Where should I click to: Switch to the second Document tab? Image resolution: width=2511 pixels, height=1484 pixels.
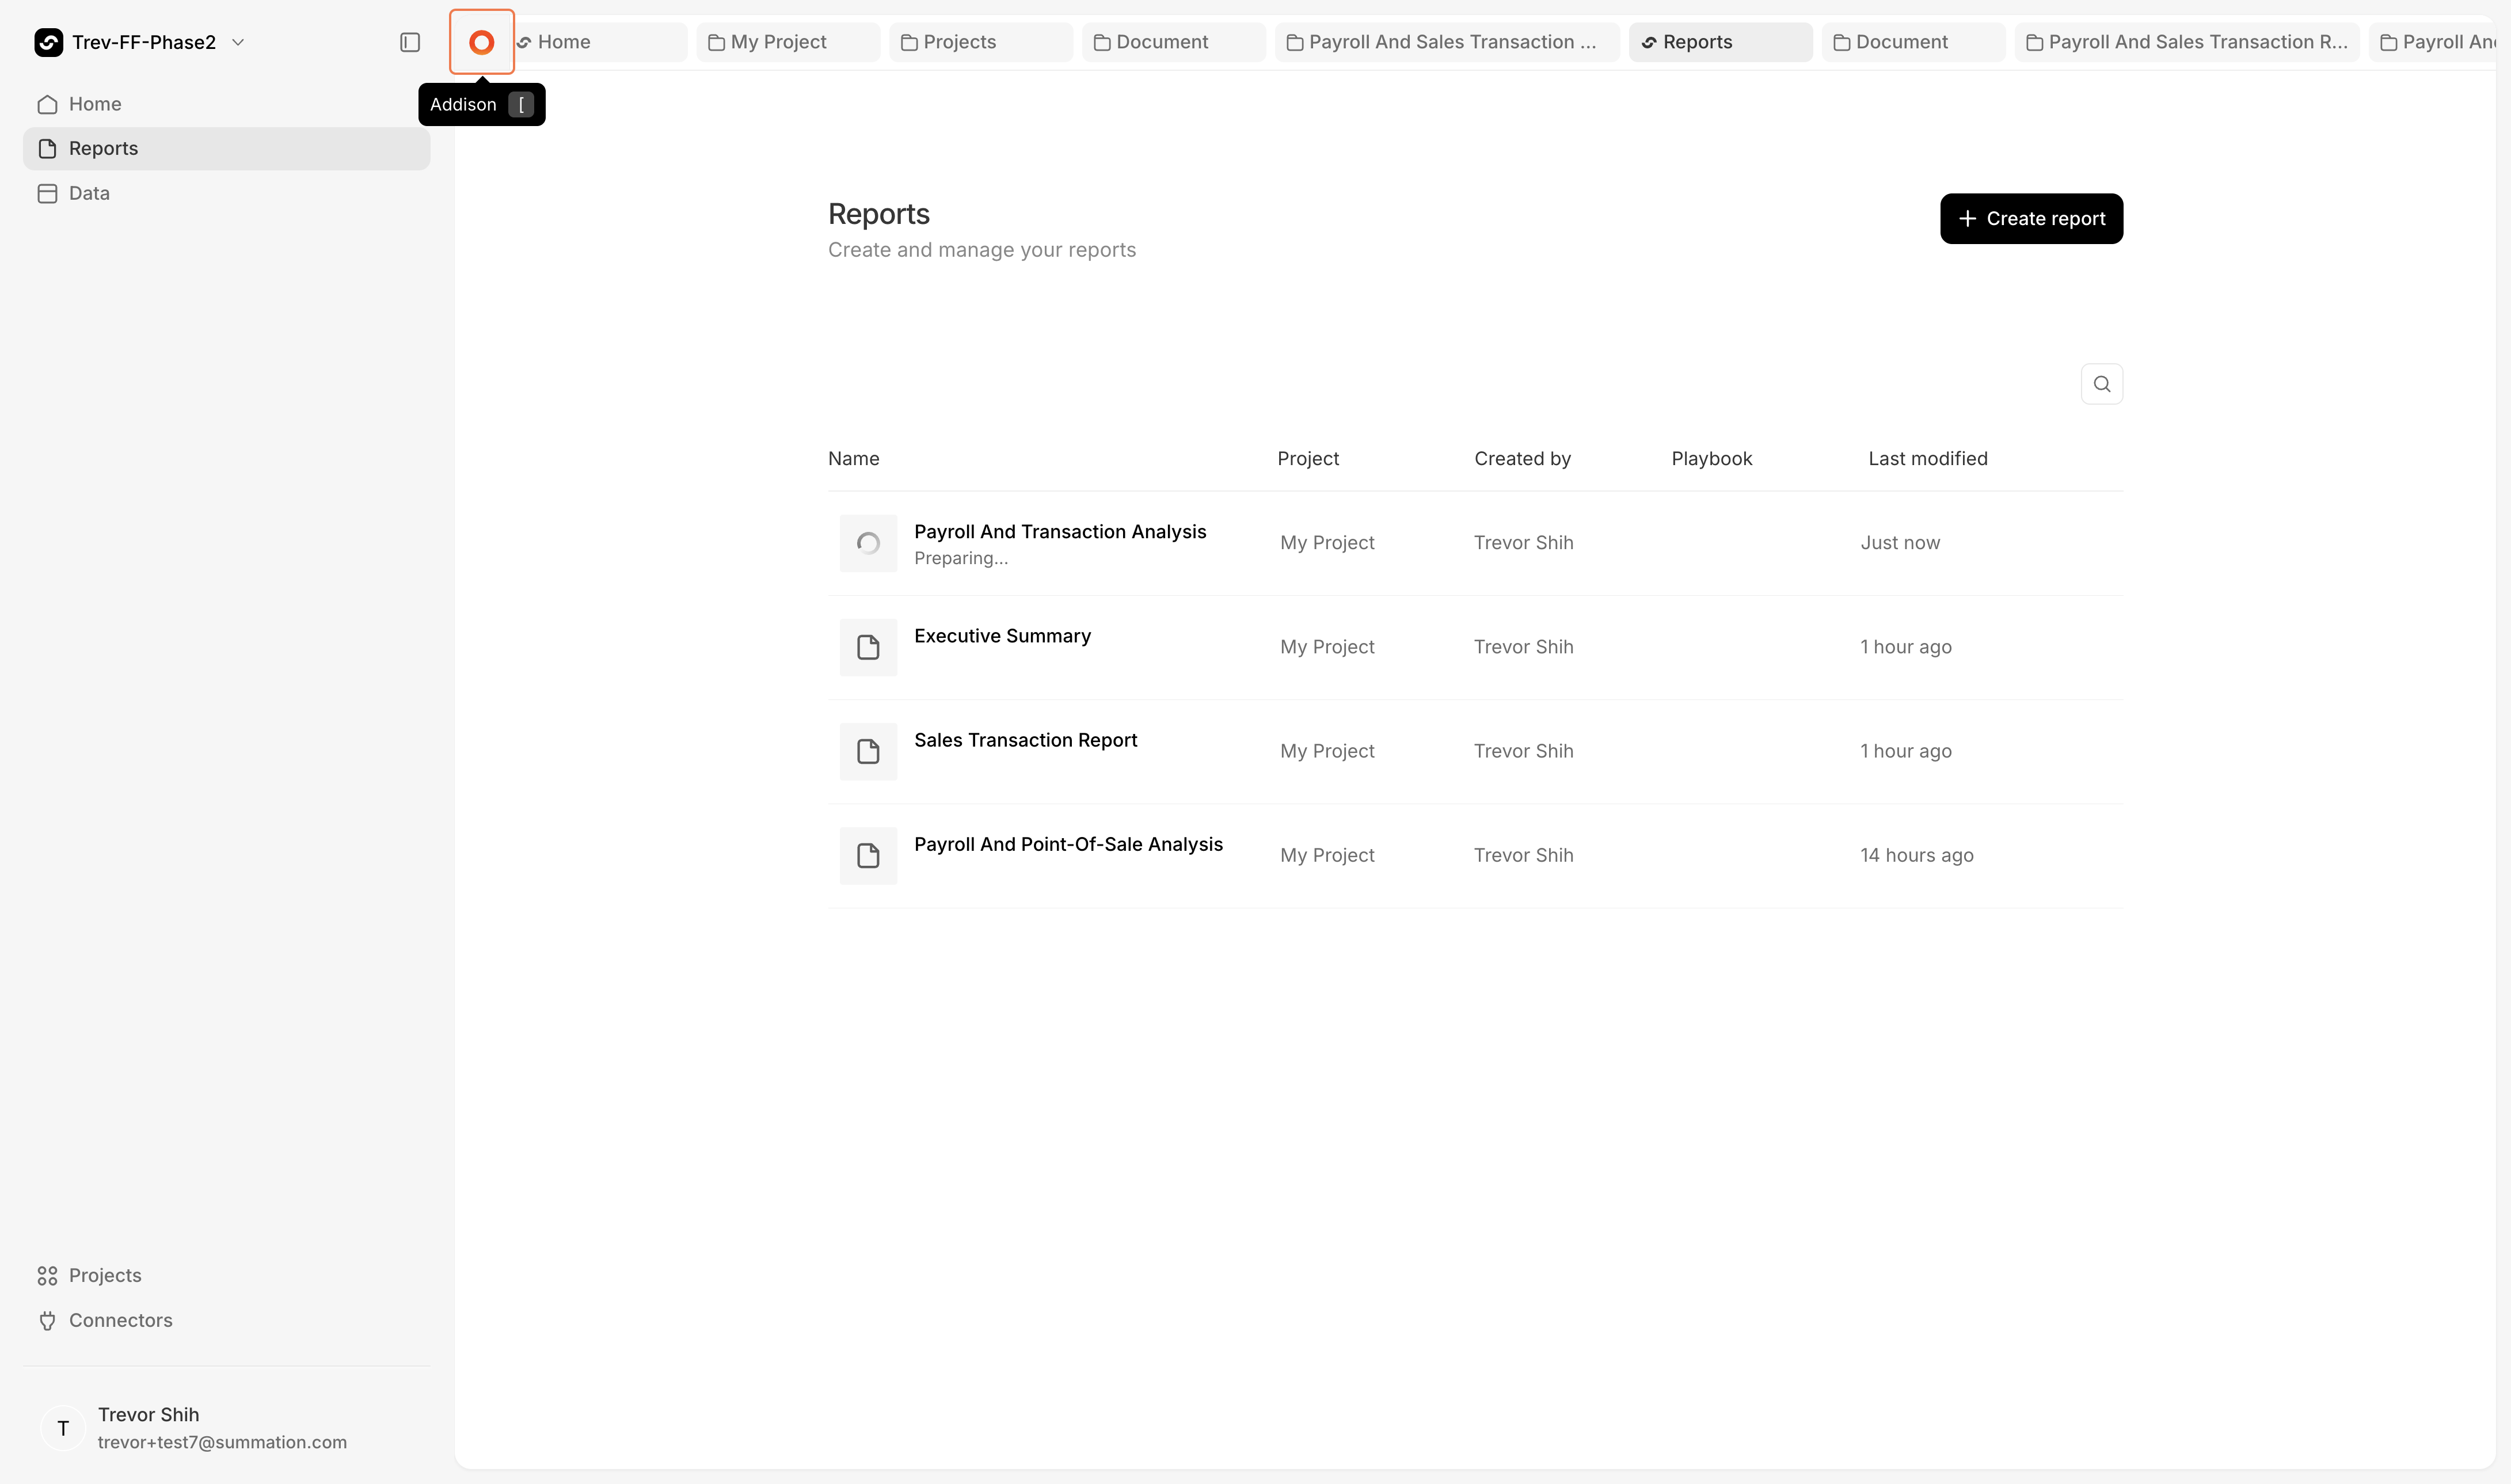pyautogui.click(x=1913, y=42)
